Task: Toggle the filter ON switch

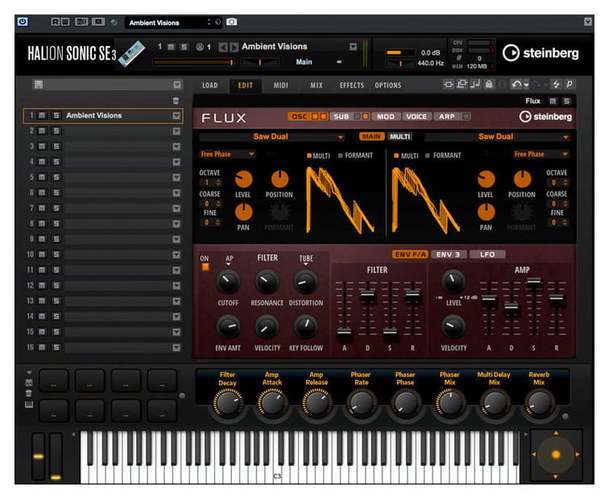Action: 205,267
